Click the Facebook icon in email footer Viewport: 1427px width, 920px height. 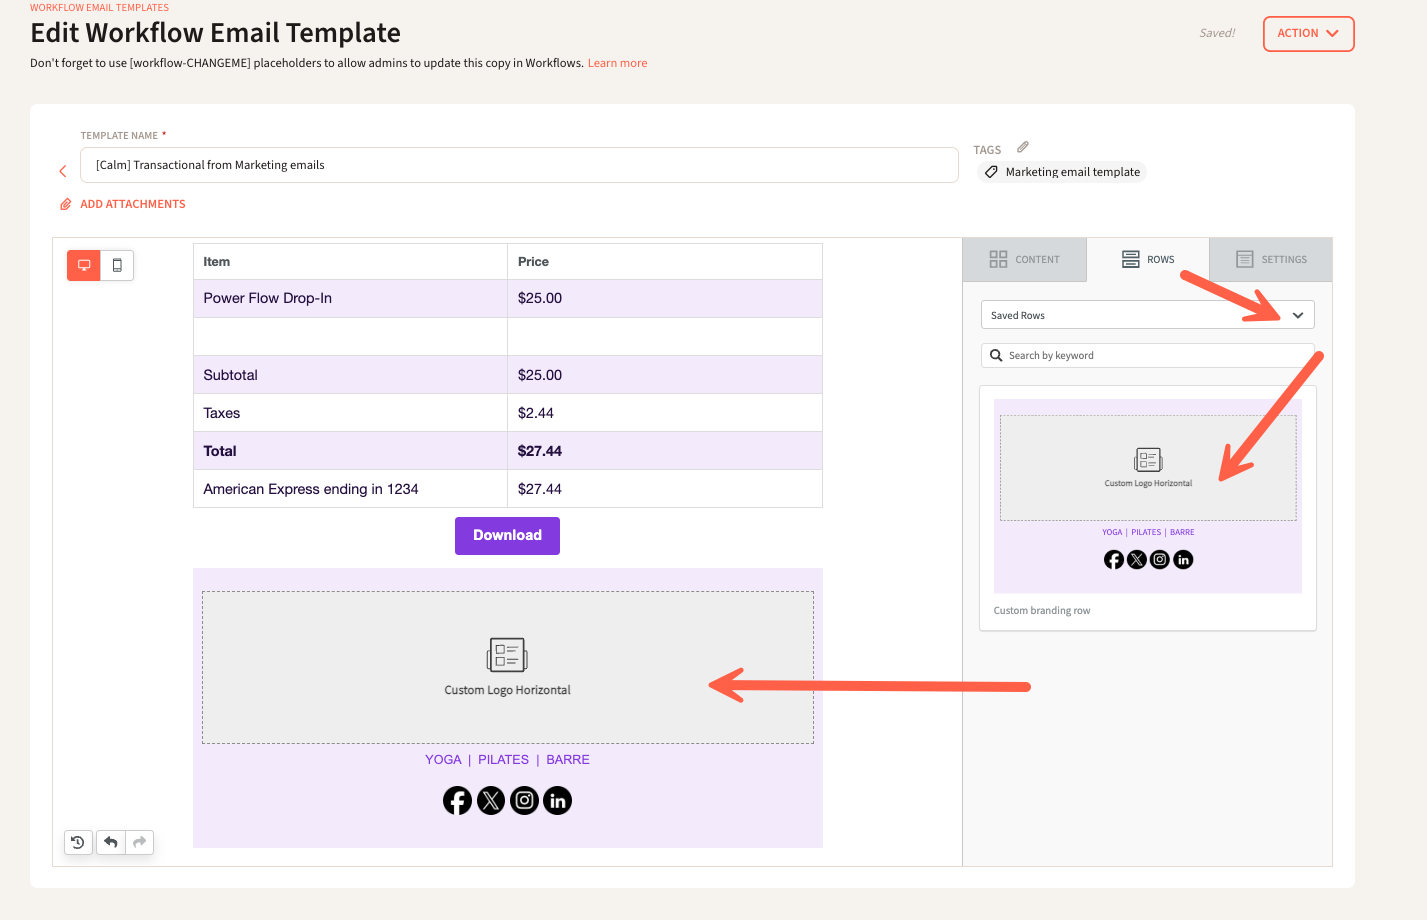457,800
